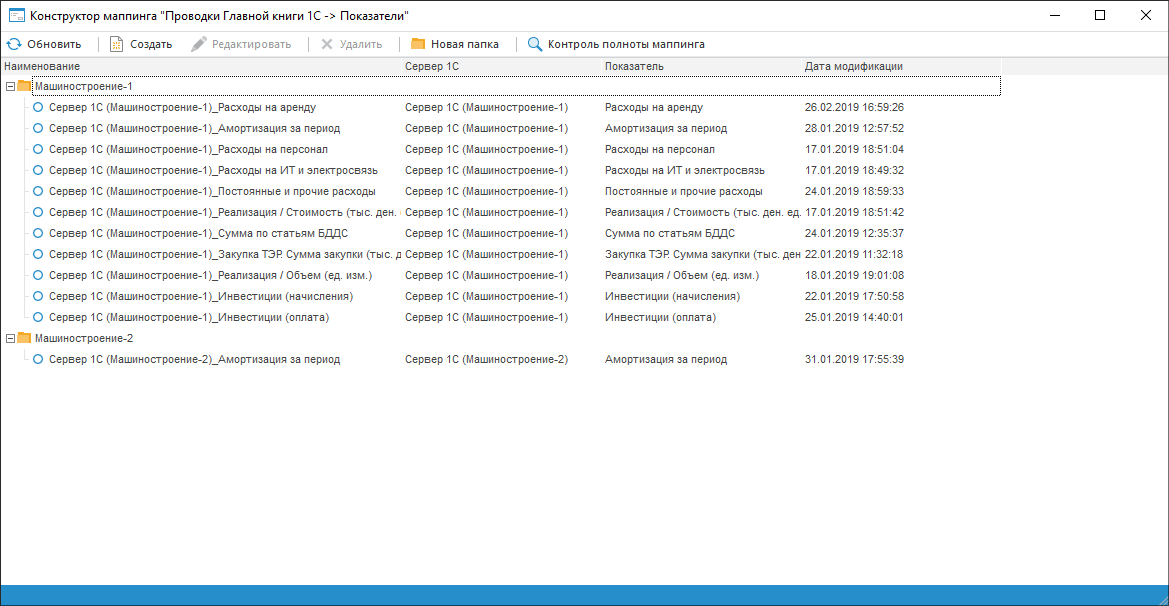
Task: Click circle icon of Расходы на ИТ row
Action: coord(38,170)
